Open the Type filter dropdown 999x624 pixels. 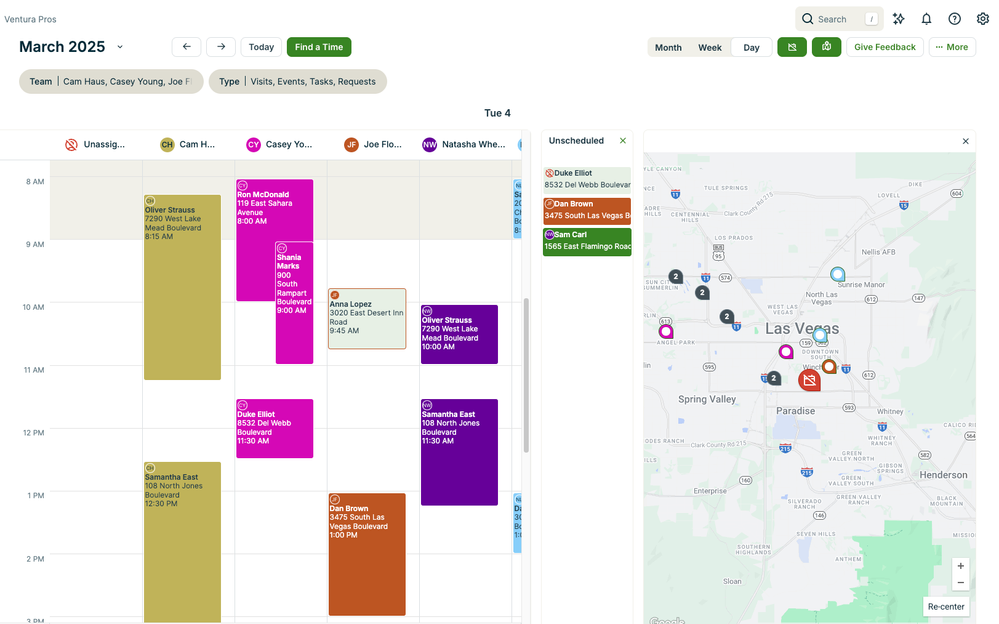tap(297, 82)
